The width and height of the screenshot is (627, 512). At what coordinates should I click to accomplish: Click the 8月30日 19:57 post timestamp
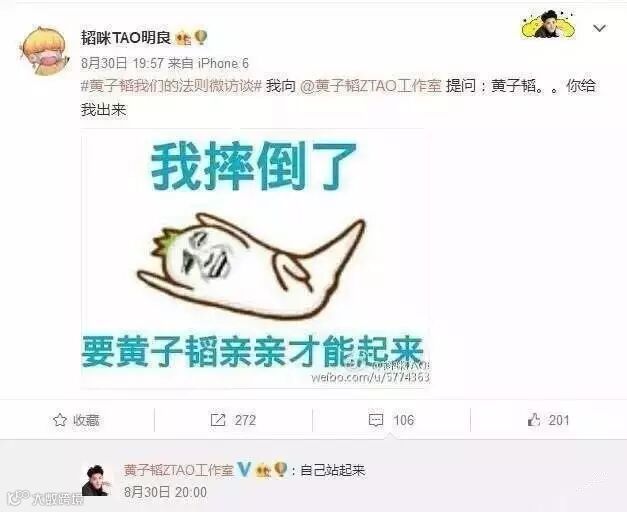(x=123, y=63)
